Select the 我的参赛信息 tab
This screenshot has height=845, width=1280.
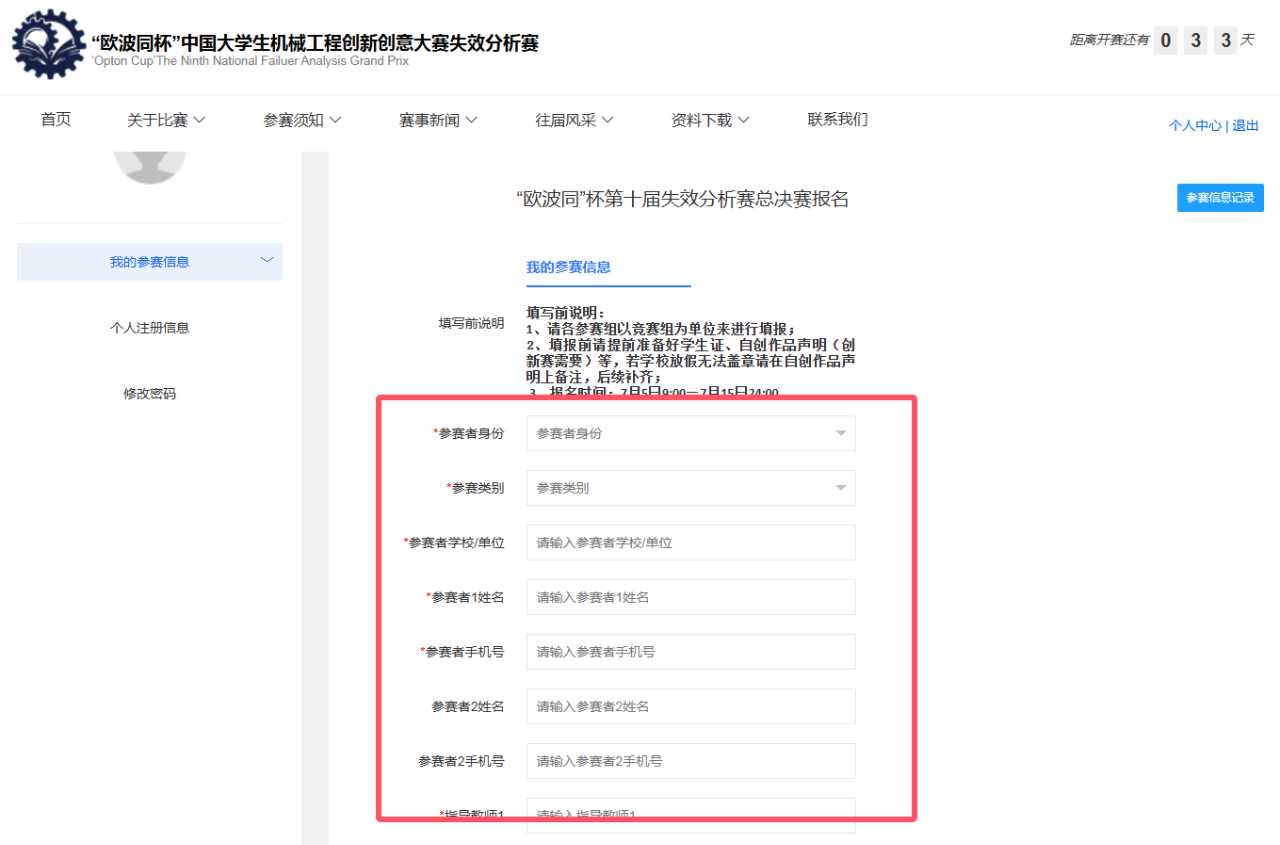[568, 267]
